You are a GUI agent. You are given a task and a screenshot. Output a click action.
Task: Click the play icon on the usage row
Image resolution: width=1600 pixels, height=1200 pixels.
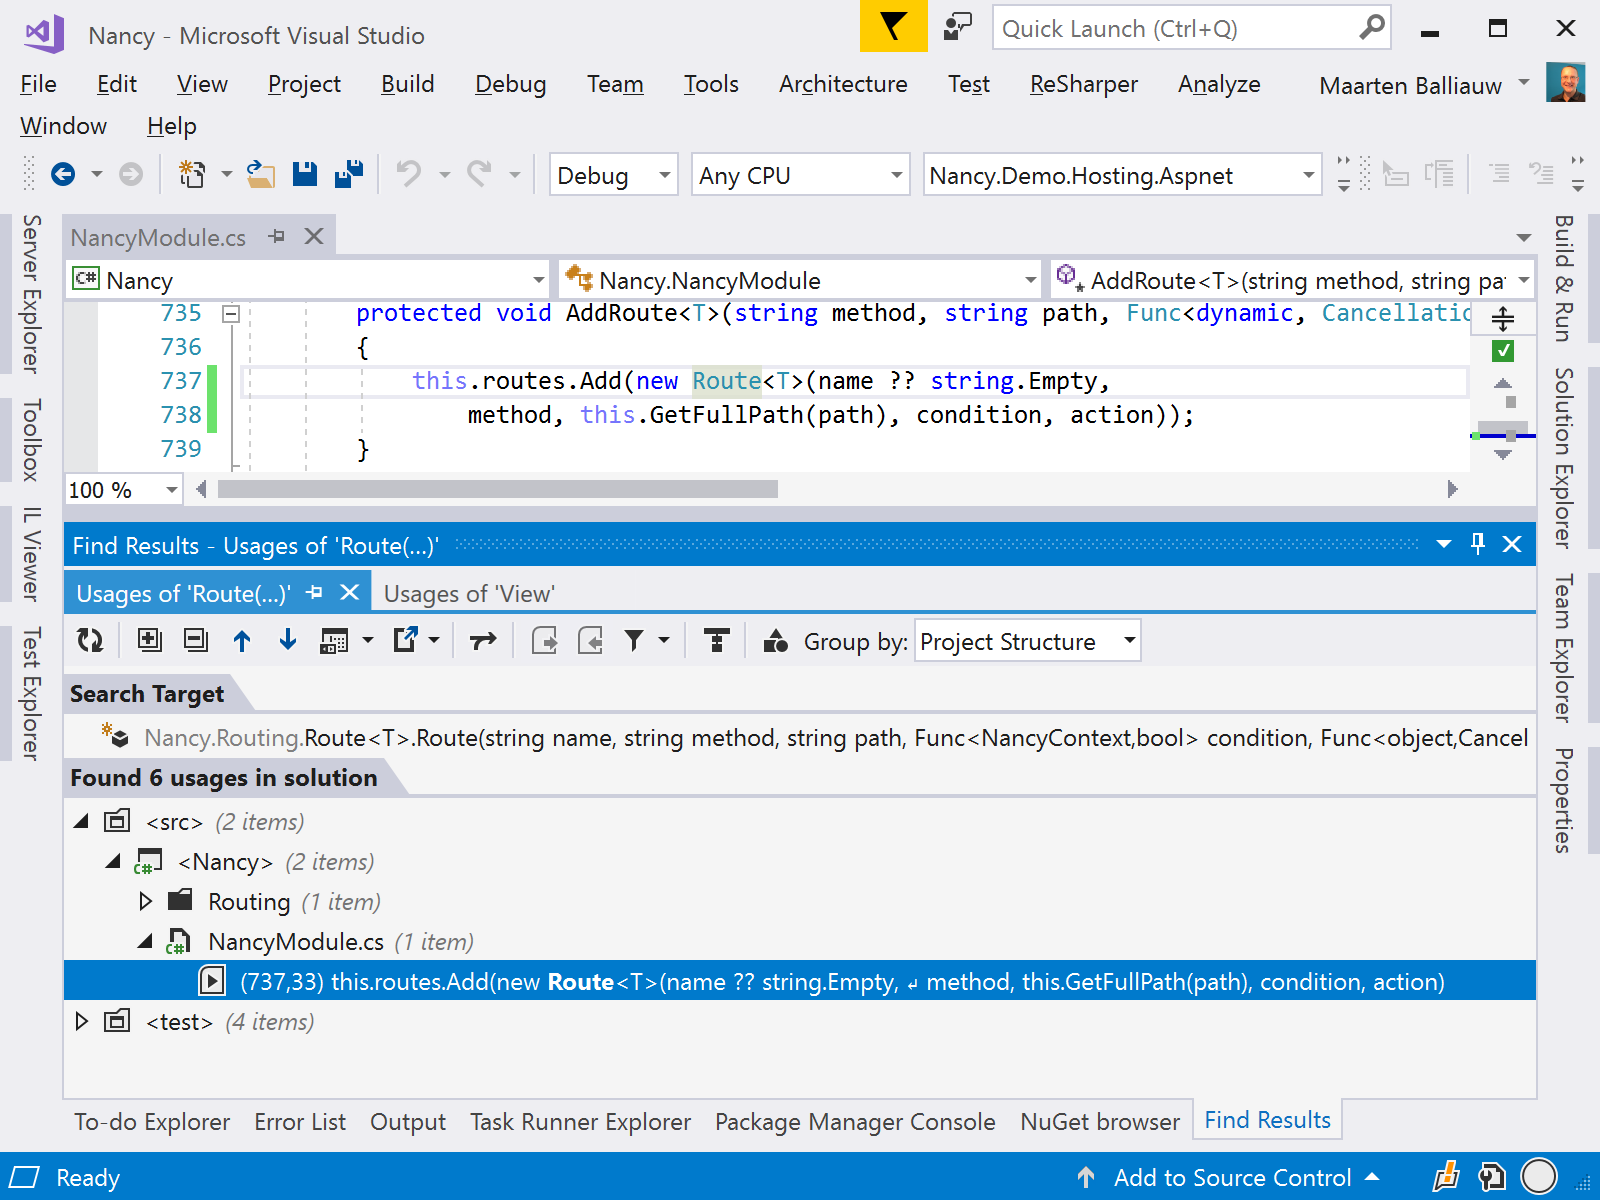pos(212,981)
